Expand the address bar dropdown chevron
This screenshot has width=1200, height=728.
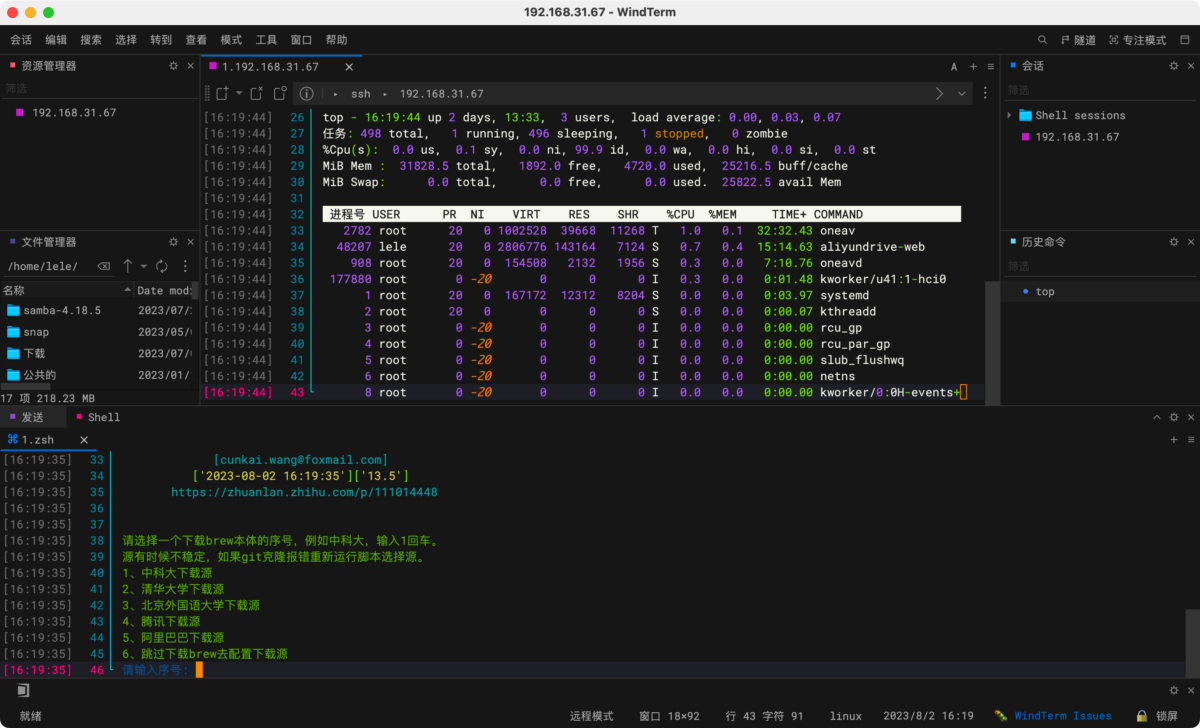point(962,94)
